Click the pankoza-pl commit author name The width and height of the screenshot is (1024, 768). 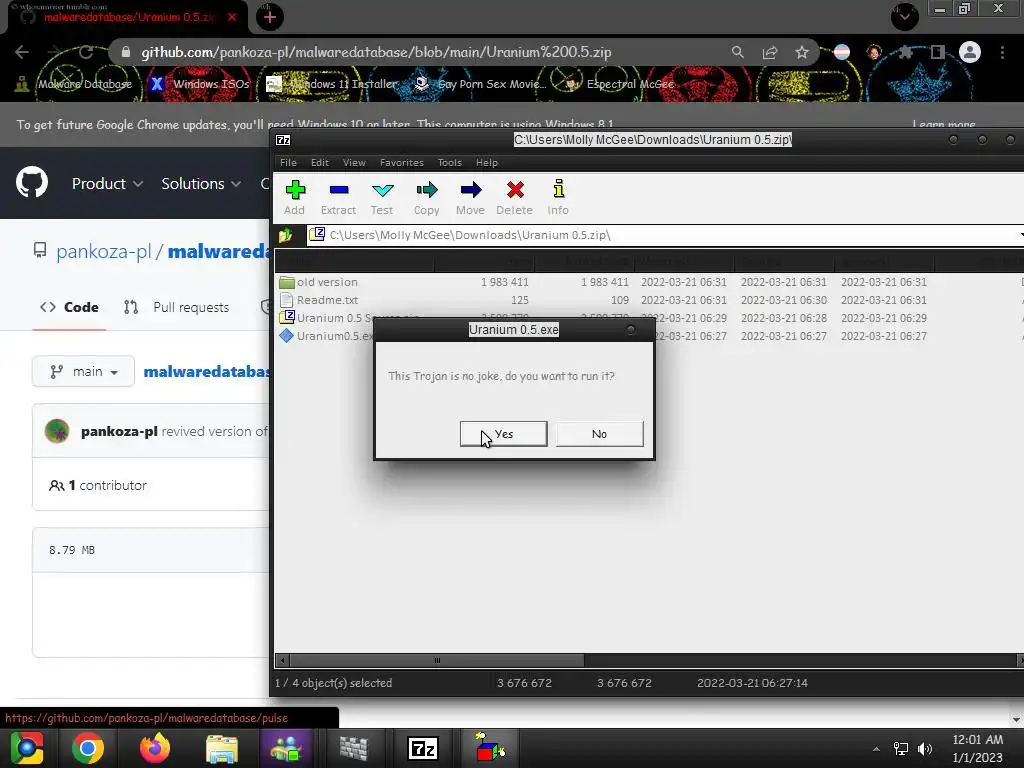click(x=119, y=432)
